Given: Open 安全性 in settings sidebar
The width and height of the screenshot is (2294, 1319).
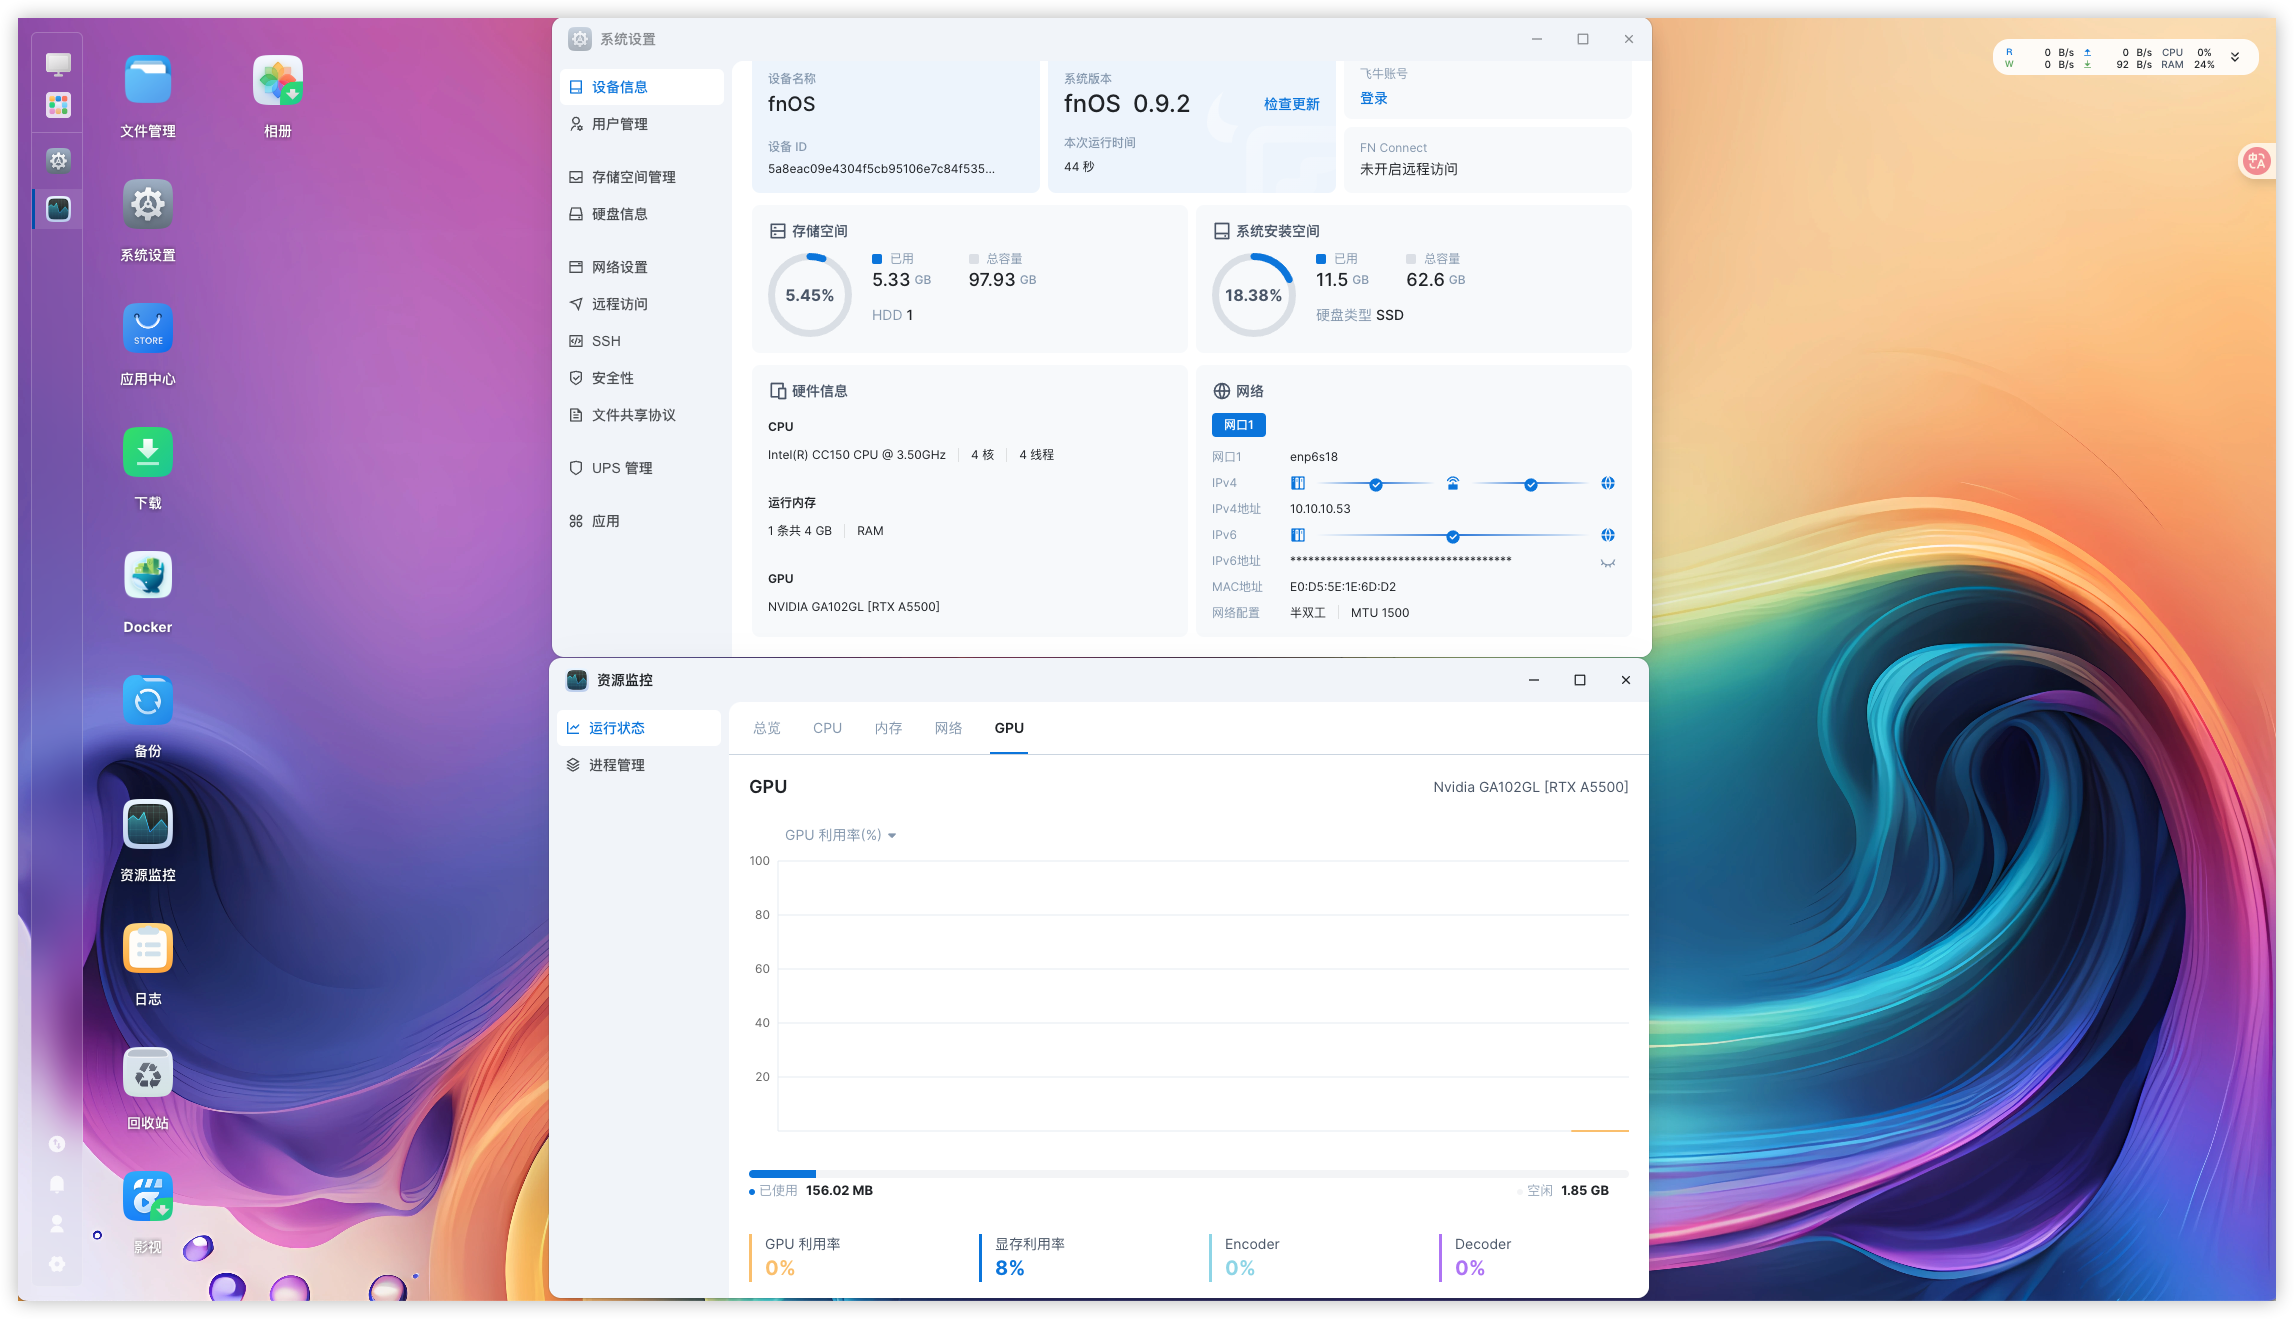Looking at the screenshot, I should (641, 378).
